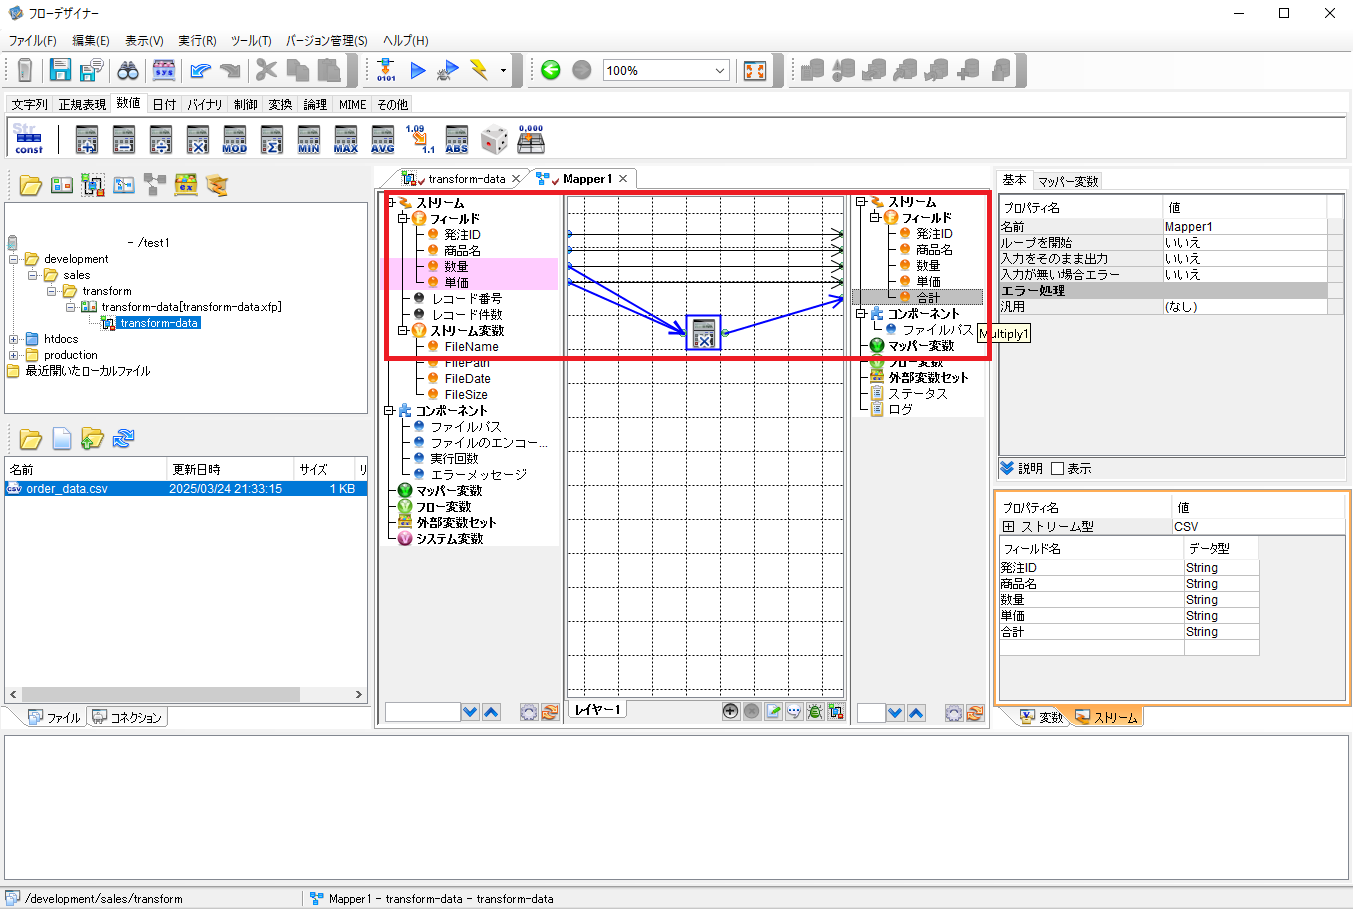Collapse the development folder node
This screenshot has width=1353, height=909.
[x=14, y=259]
